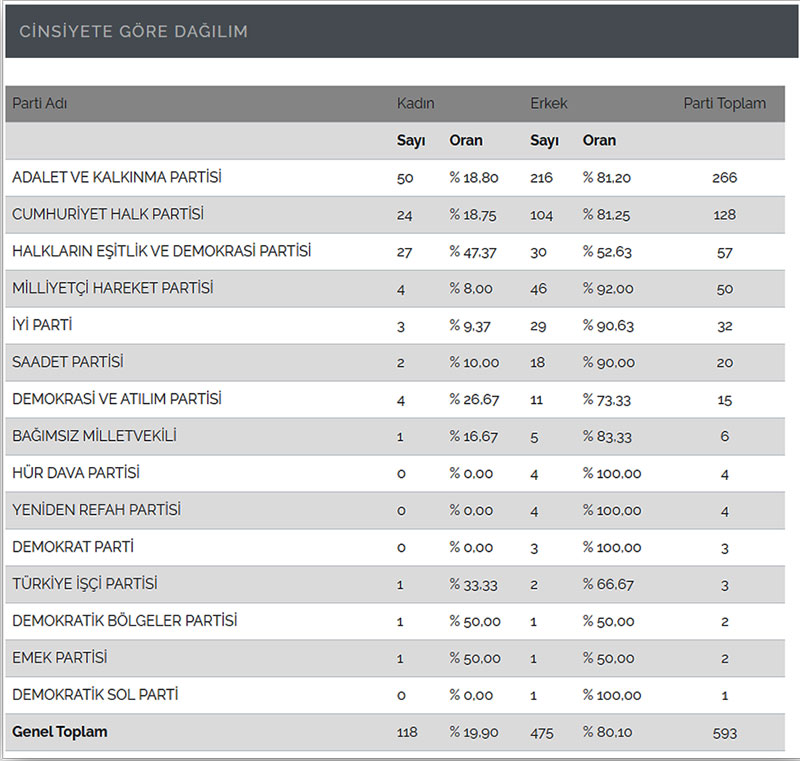Select 'İYİ PARTİ' row name

(42, 325)
